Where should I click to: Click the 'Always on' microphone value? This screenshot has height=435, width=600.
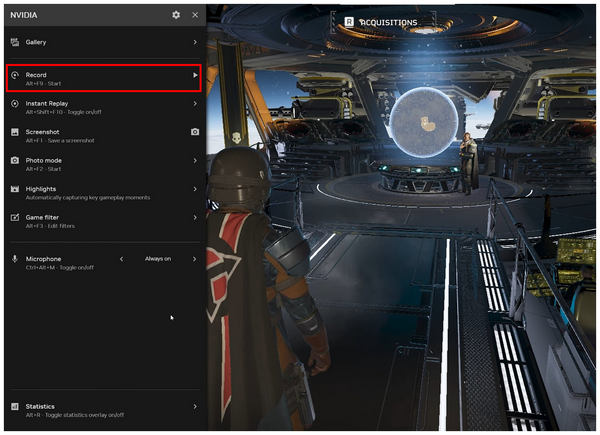click(158, 259)
